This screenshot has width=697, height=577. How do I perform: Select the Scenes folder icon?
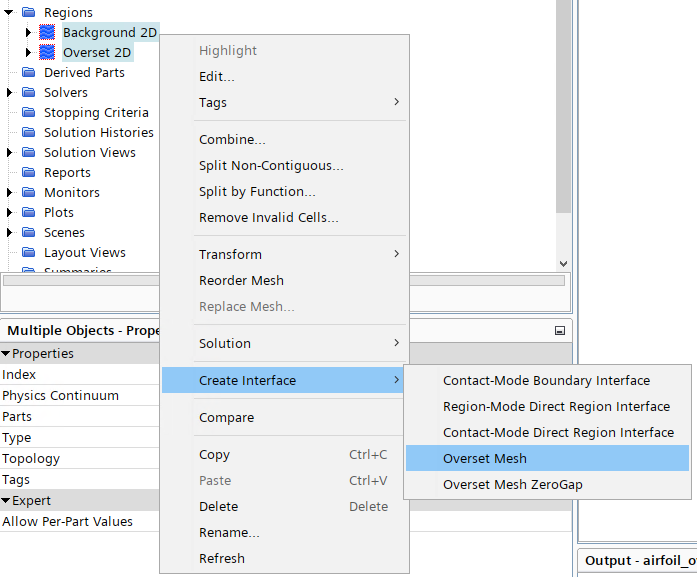(x=28, y=232)
